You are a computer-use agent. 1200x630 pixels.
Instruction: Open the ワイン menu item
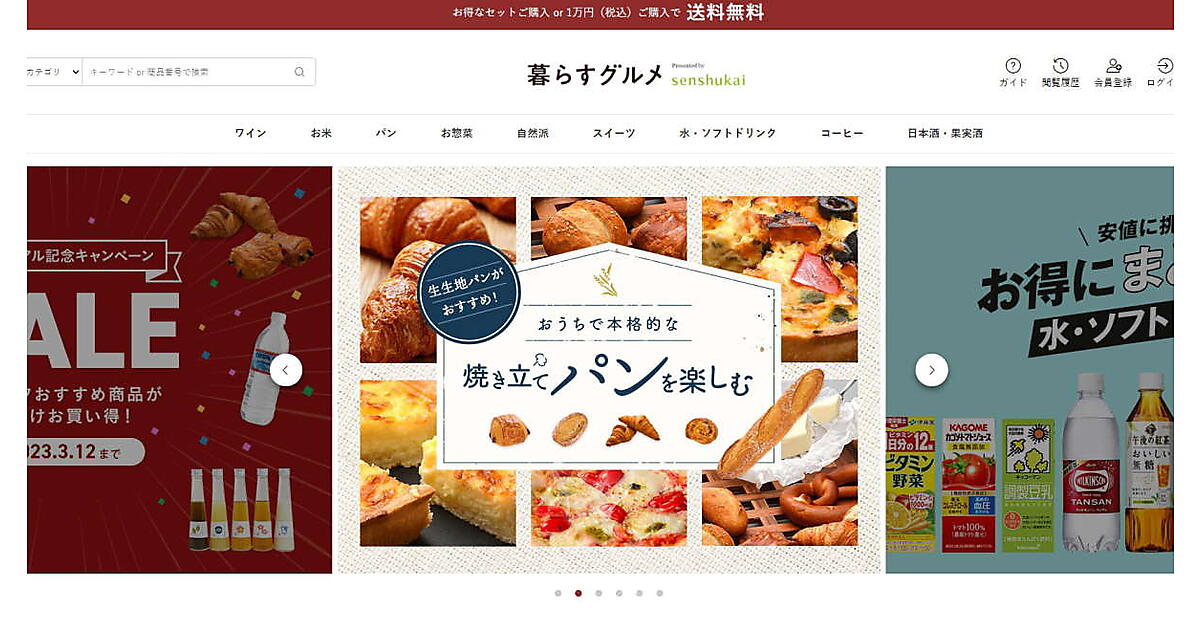250,133
